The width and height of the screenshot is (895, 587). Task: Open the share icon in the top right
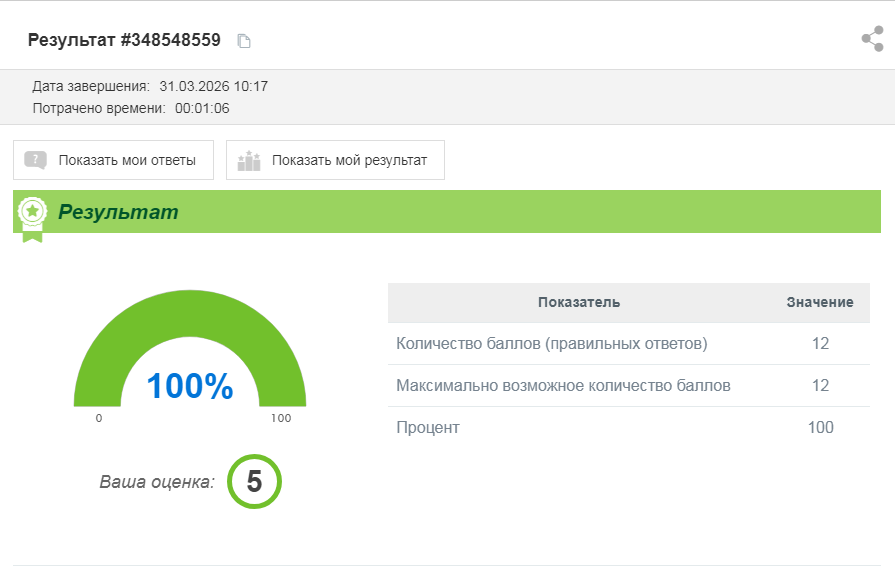872,40
